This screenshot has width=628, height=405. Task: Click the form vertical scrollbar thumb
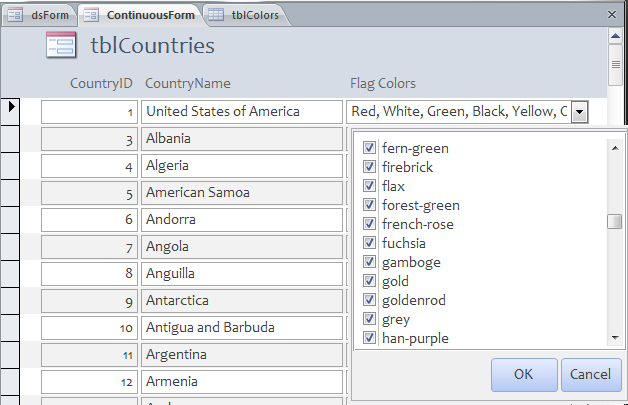point(616,64)
